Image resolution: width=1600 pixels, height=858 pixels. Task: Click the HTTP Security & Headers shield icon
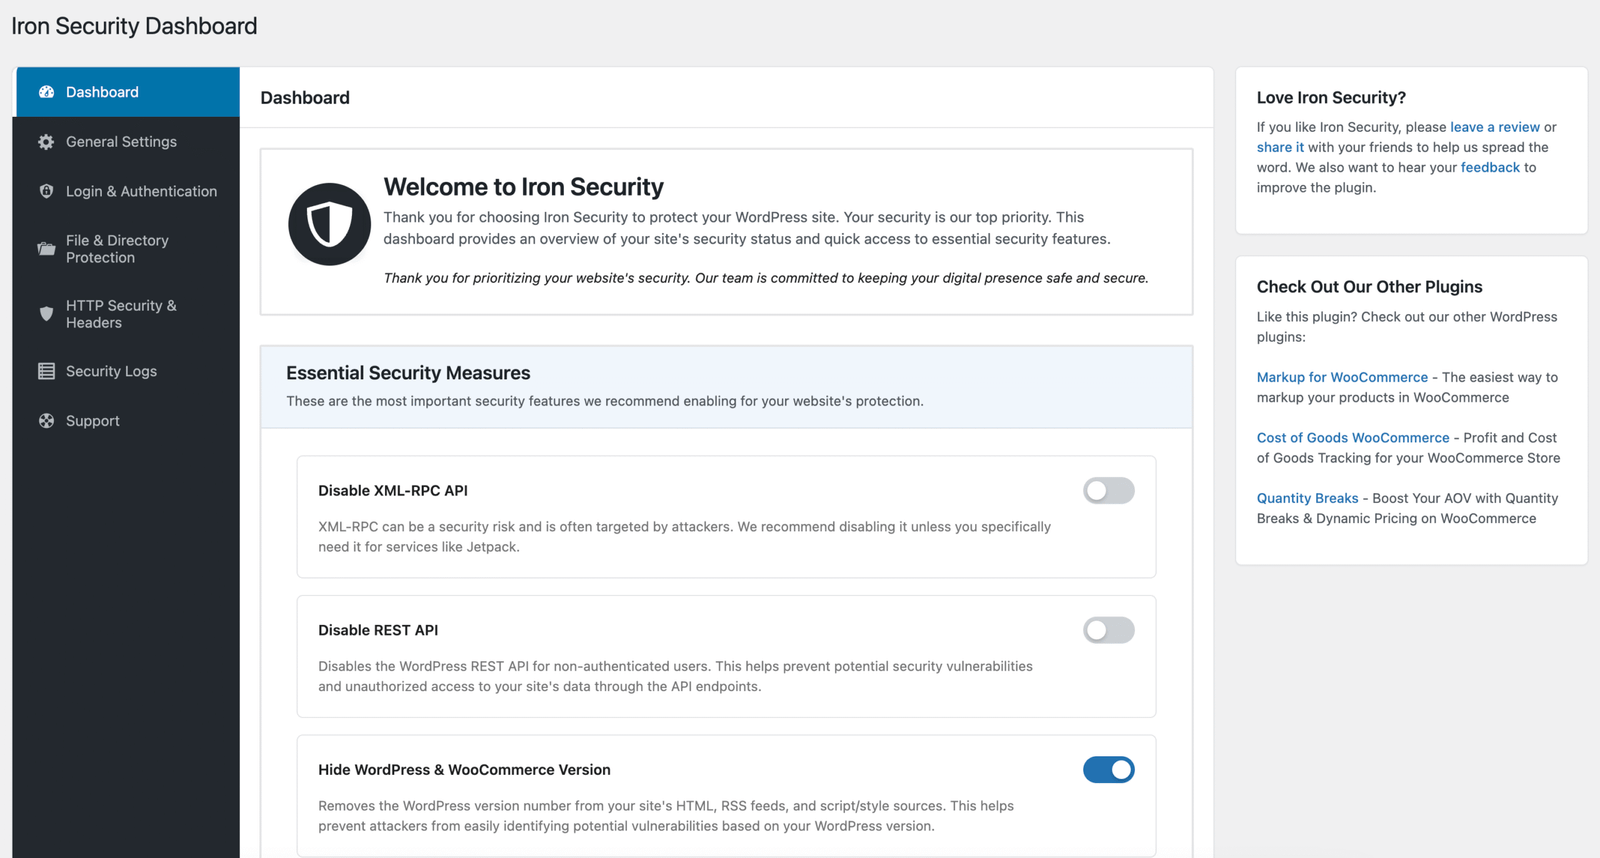46,314
